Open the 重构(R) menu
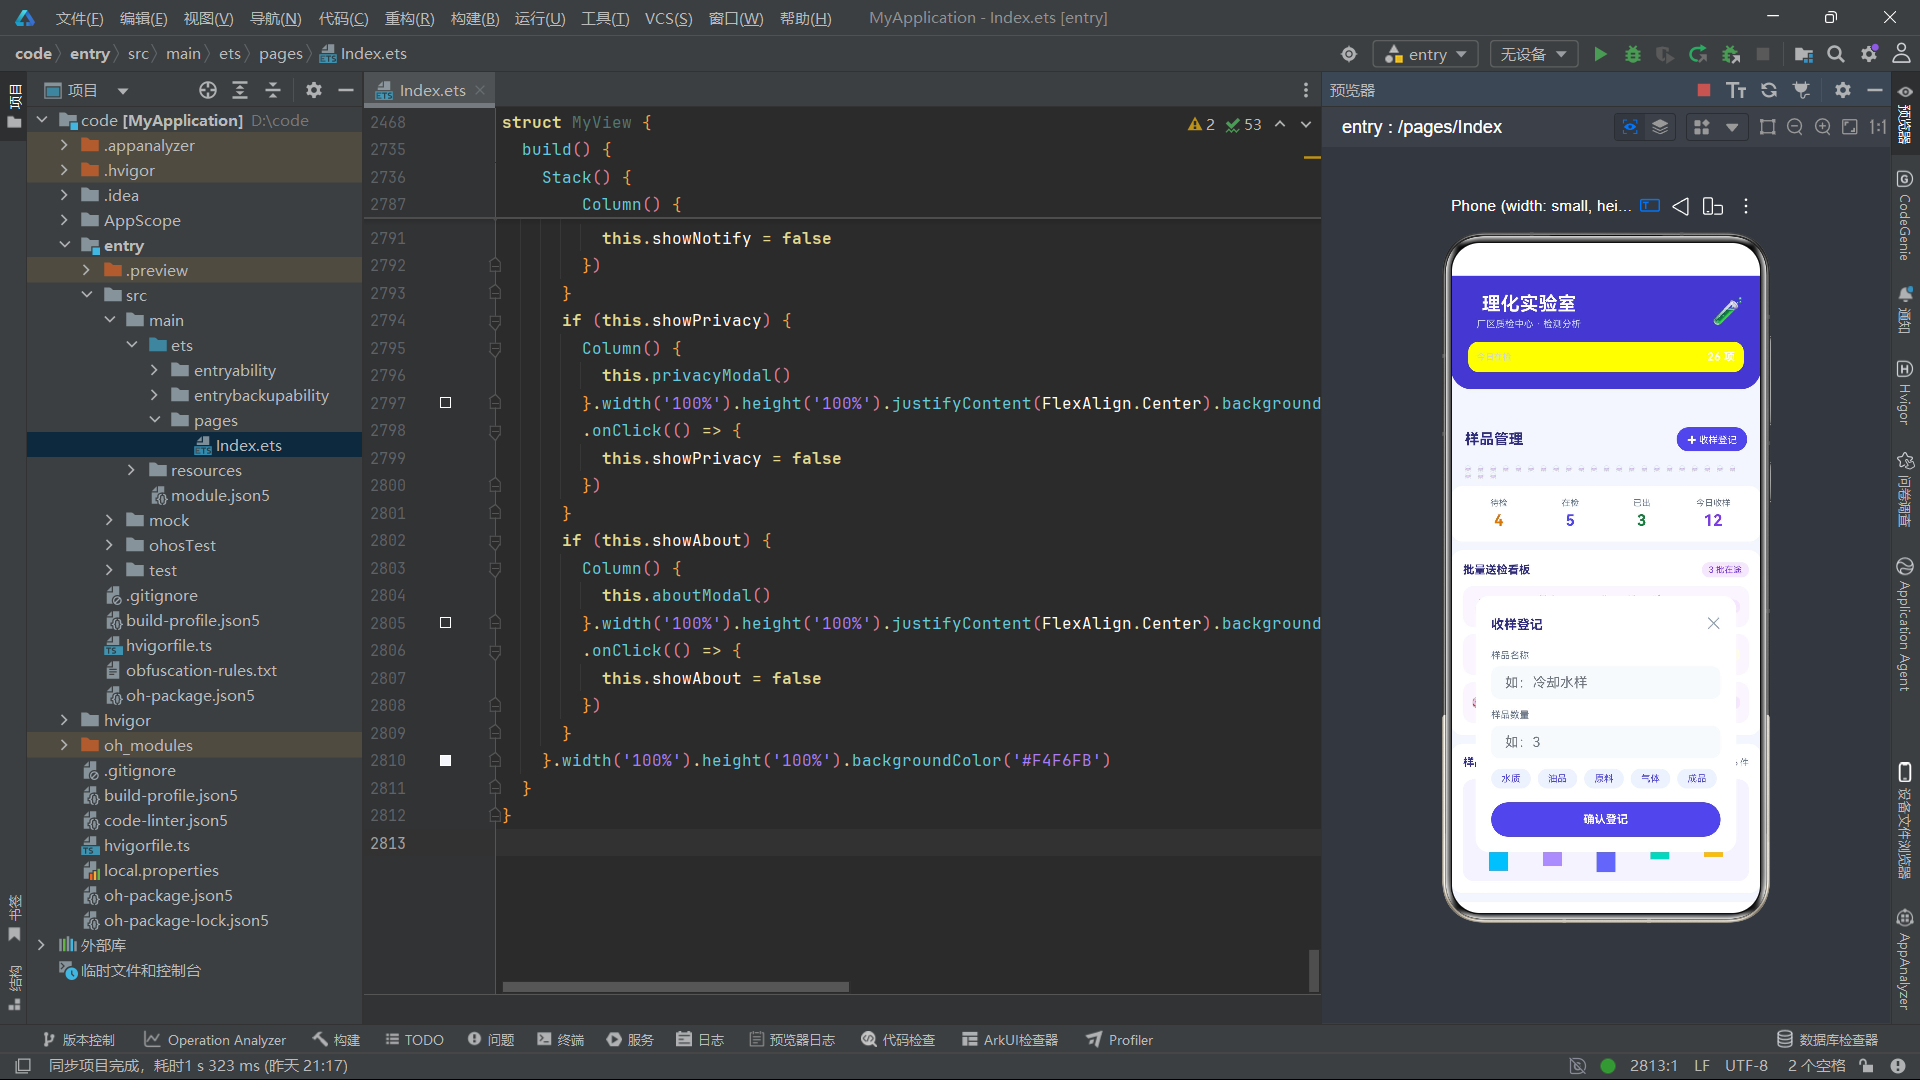Viewport: 1920px width, 1080px height. click(409, 18)
